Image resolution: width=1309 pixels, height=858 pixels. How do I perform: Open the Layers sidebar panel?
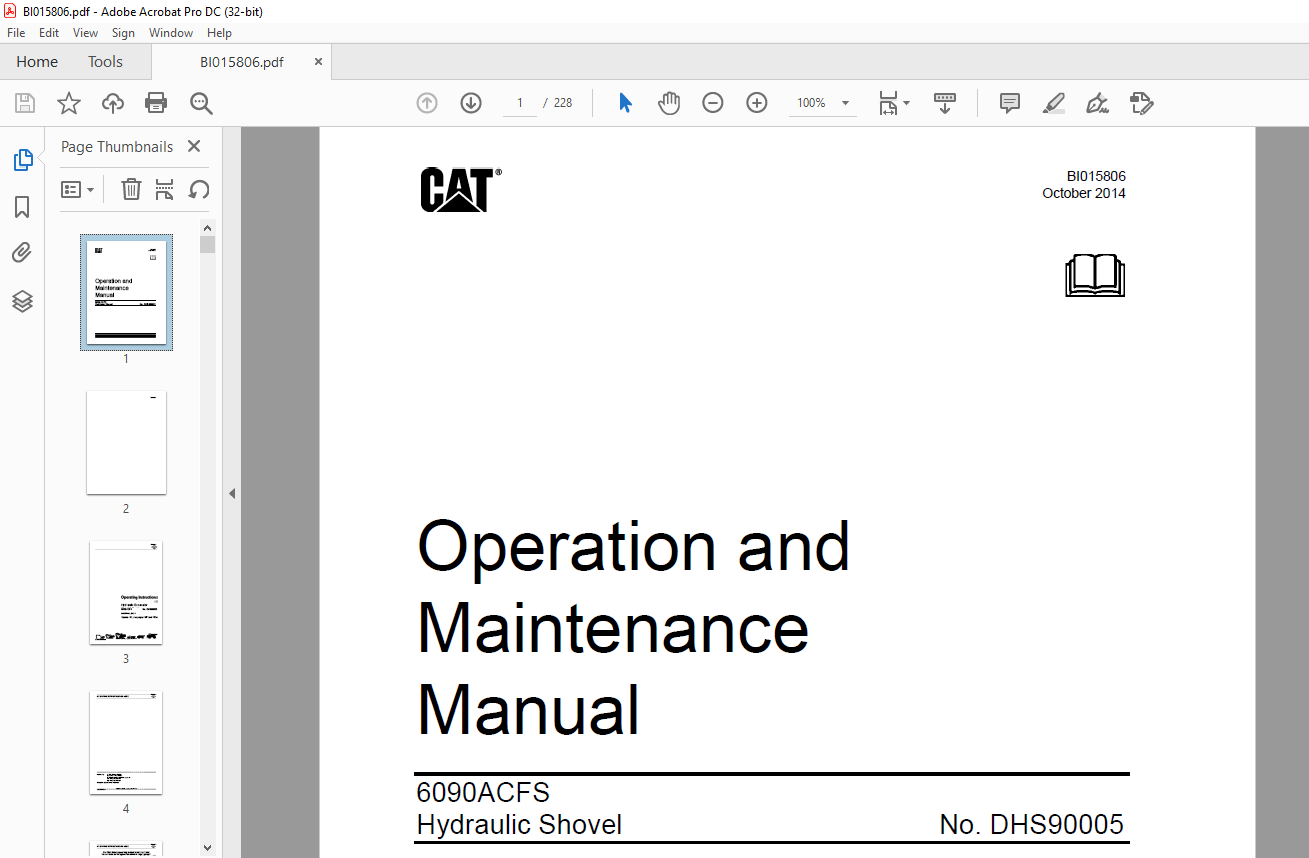pos(22,301)
